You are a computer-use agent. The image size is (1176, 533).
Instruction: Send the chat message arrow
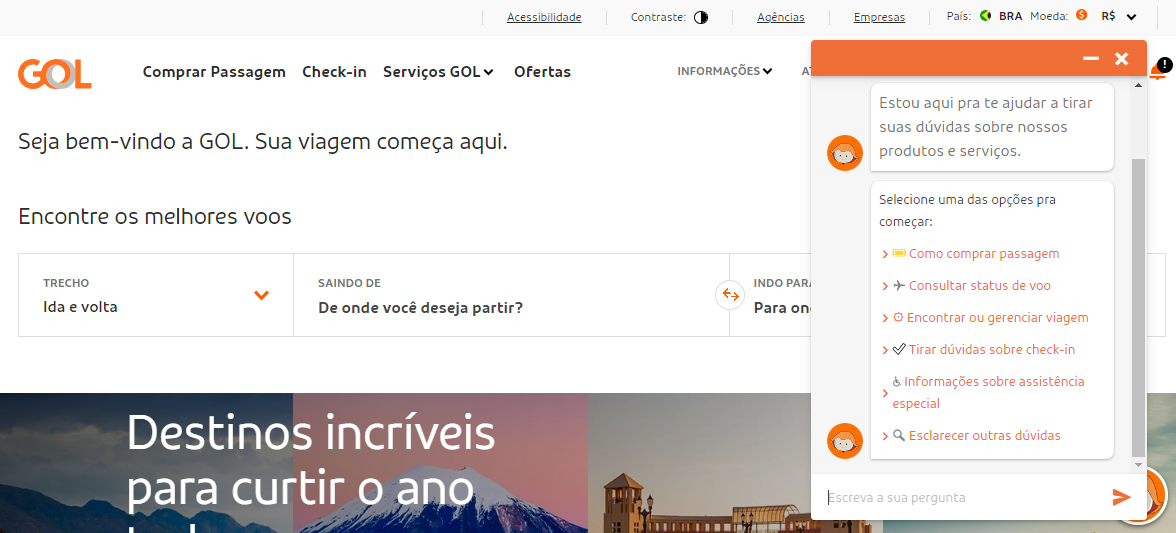(x=1121, y=497)
